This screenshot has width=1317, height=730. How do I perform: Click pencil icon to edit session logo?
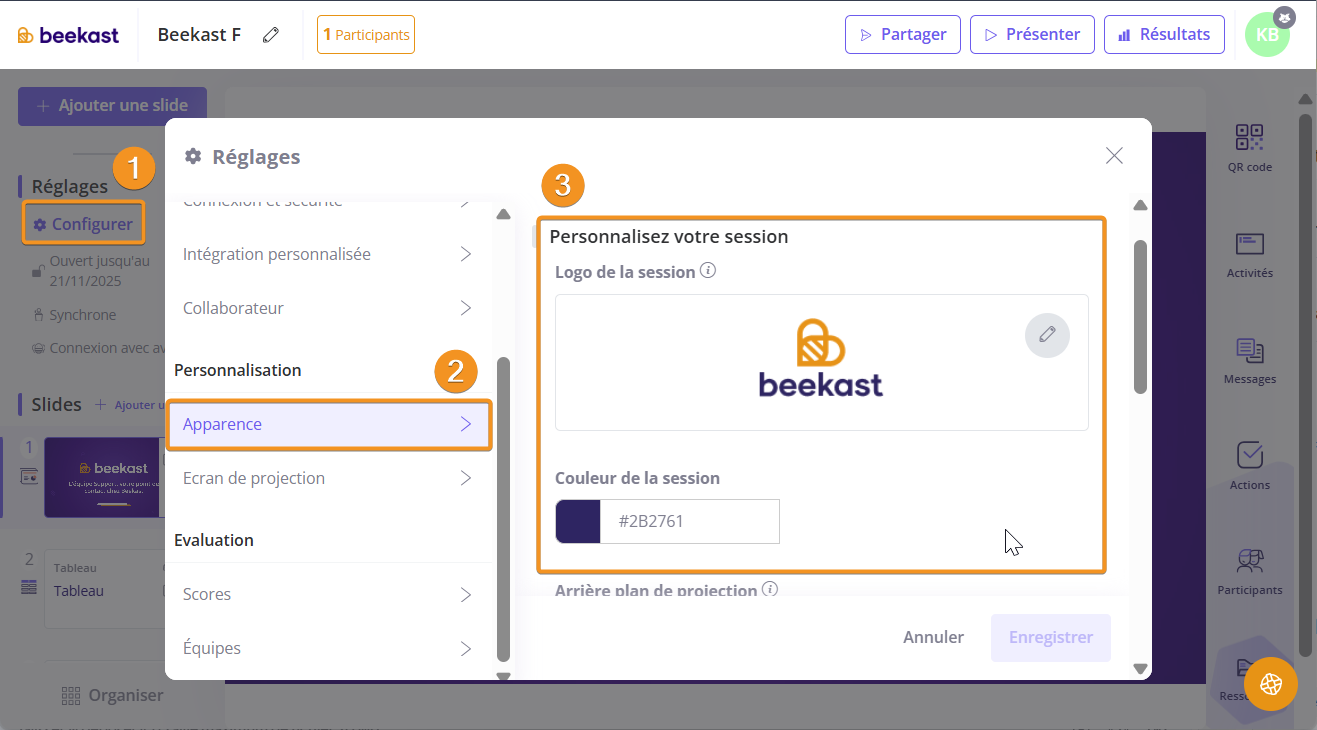point(1047,335)
